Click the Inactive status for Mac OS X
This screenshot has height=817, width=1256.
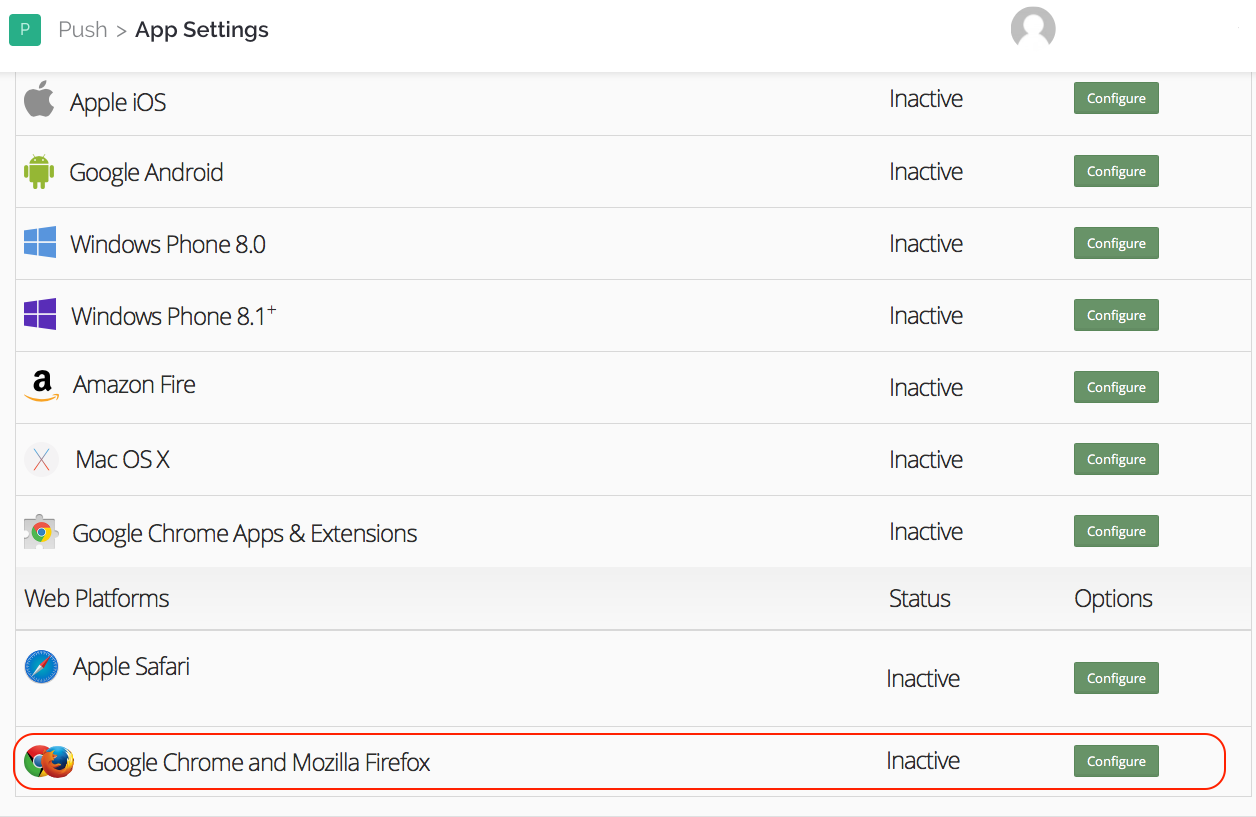click(x=925, y=459)
